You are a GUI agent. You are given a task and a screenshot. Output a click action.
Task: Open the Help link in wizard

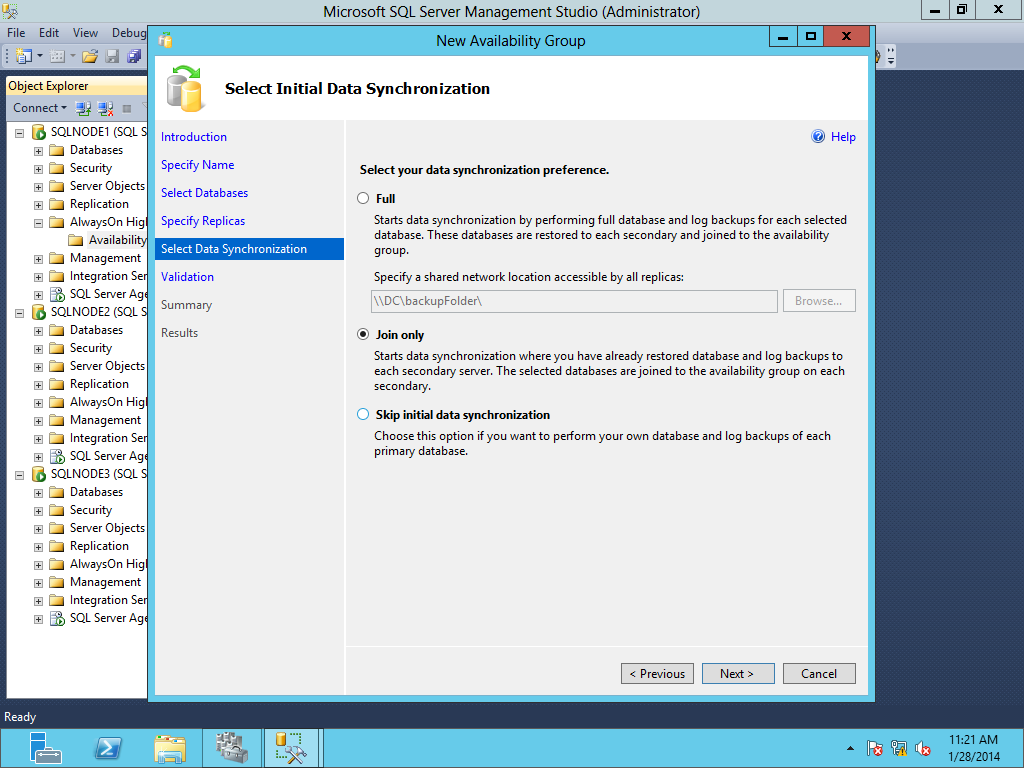point(843,136)
